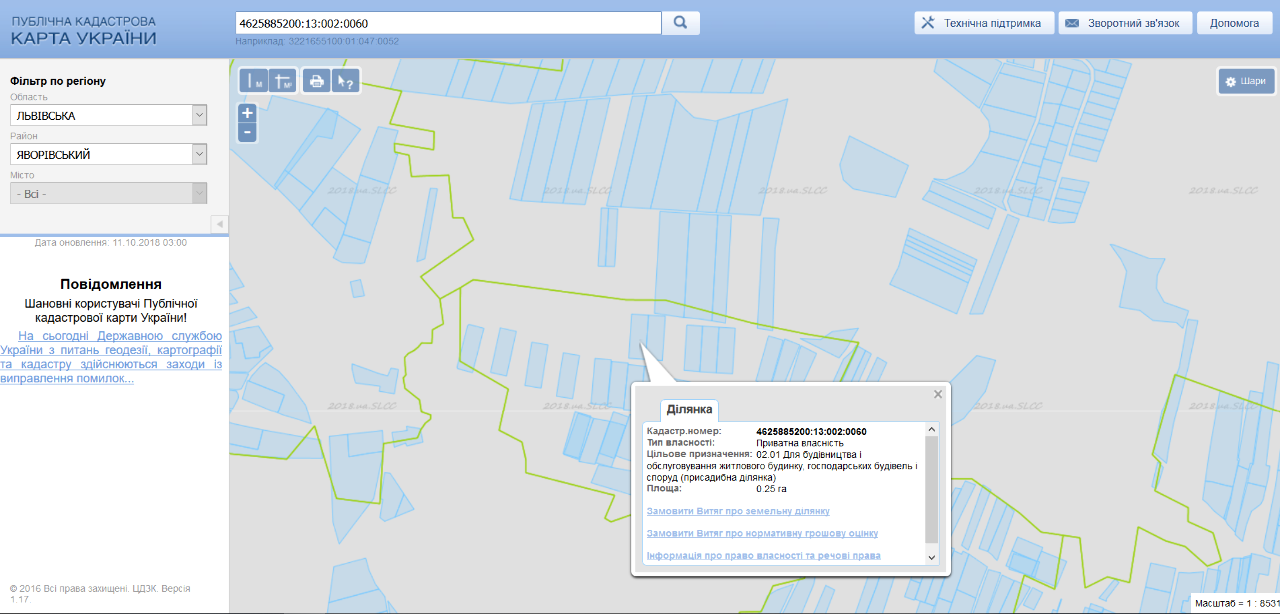1280x614 pixels.
Task: Click the Дата оновлення date text
Action: coord(110,243)
